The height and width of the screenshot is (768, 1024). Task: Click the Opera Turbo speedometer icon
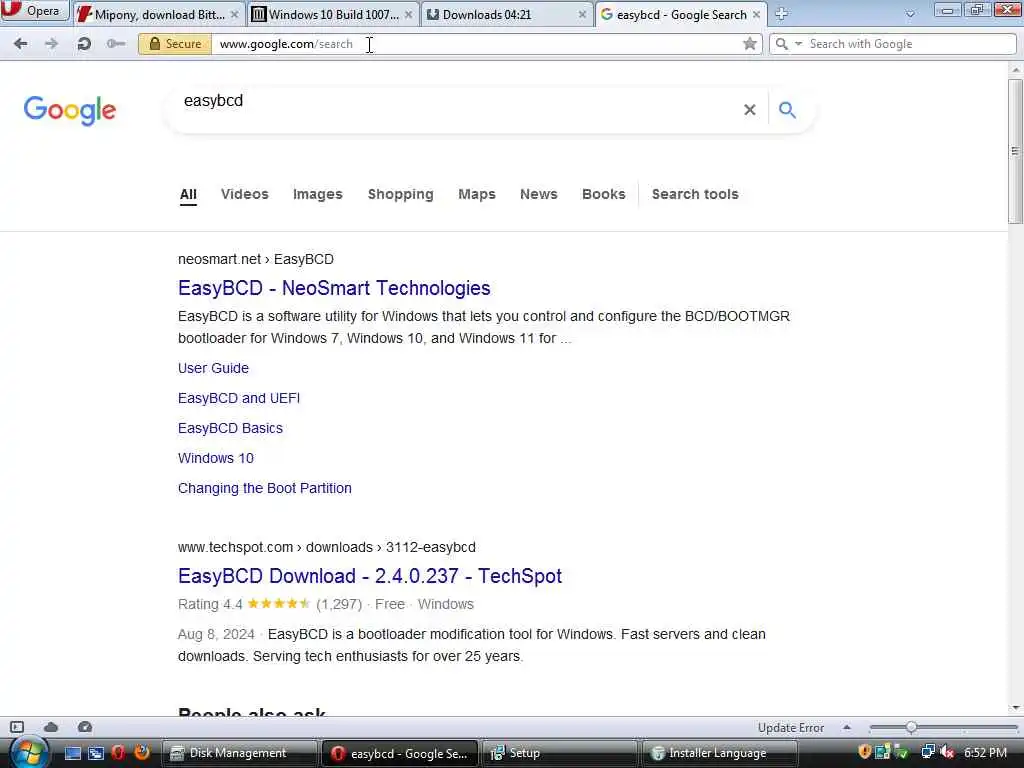coord(85,727)
